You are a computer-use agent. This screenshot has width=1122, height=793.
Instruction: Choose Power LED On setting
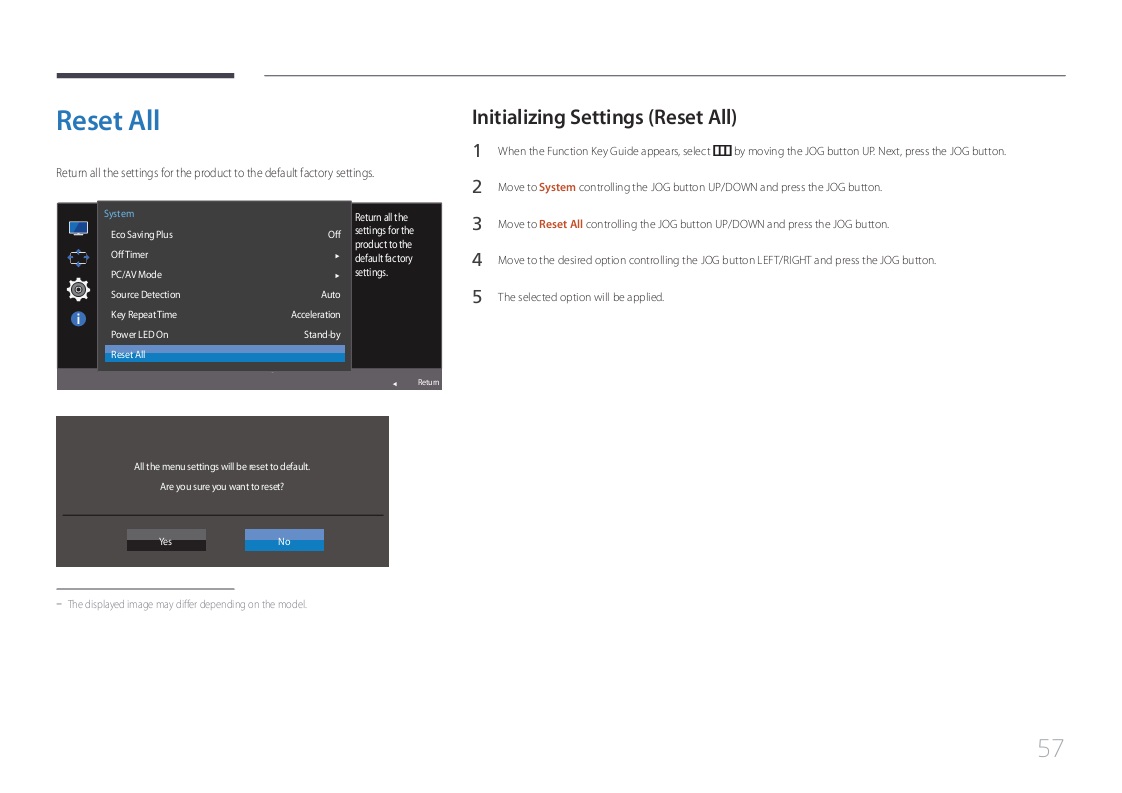click(x=225, y=335)
